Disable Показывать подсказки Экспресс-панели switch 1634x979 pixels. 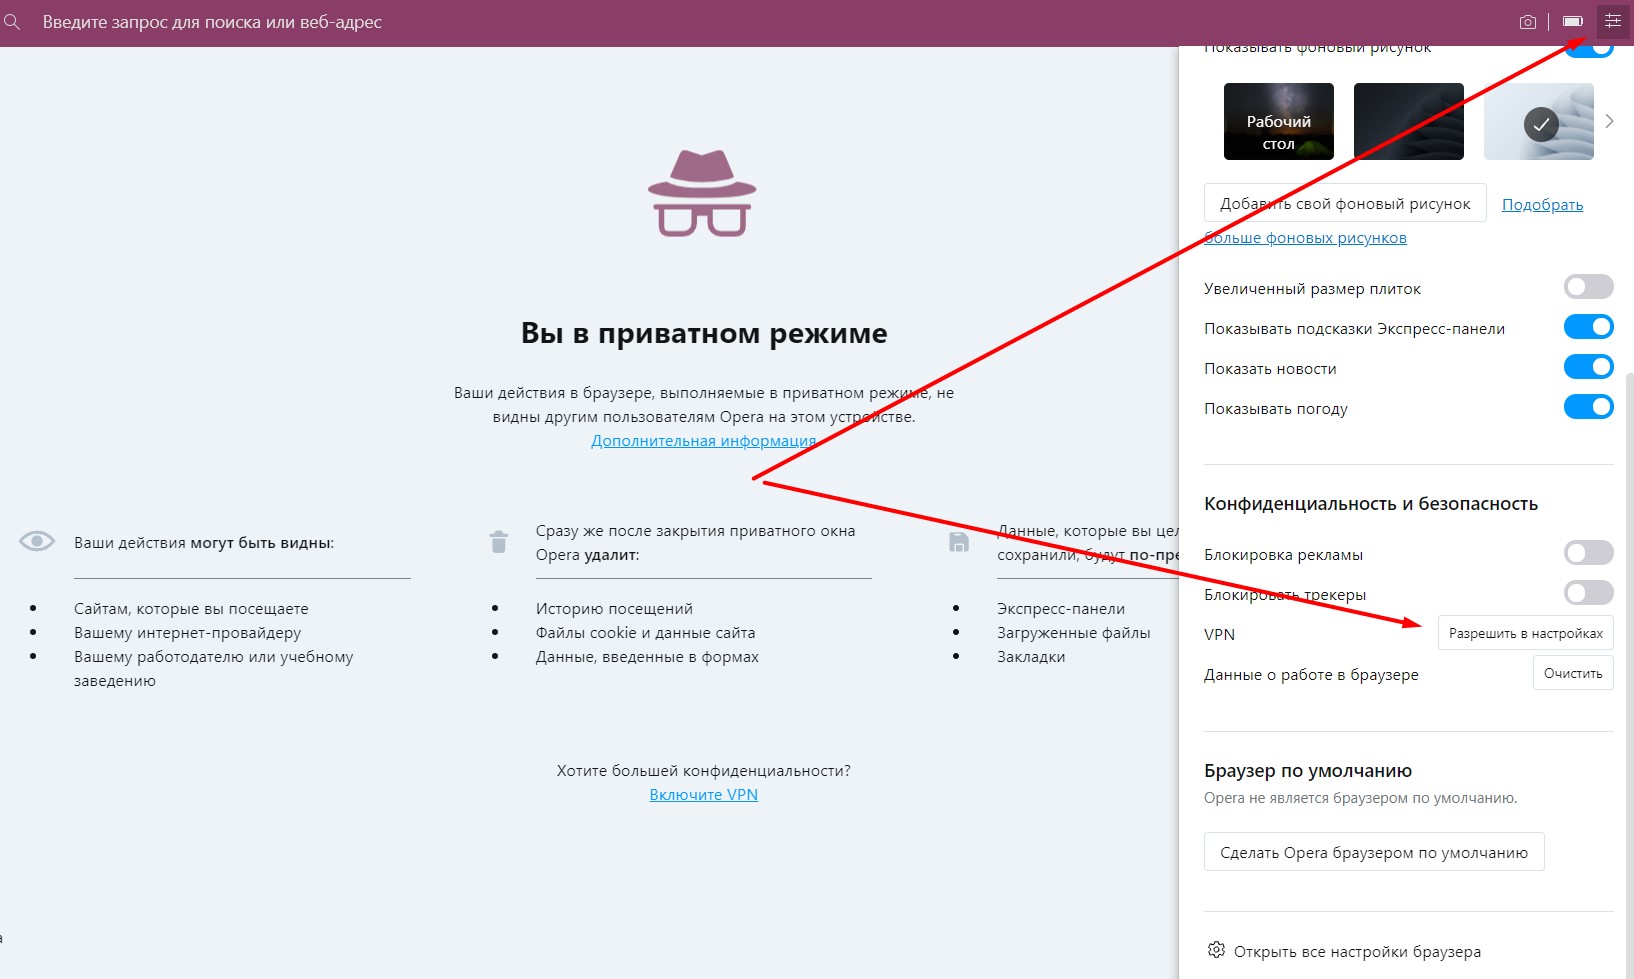point(1589,327)
